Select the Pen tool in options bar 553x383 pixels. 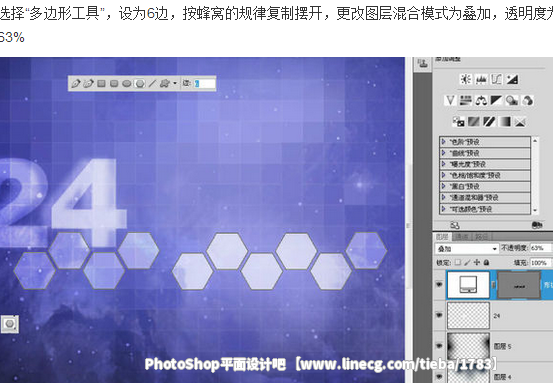(75, 84)
